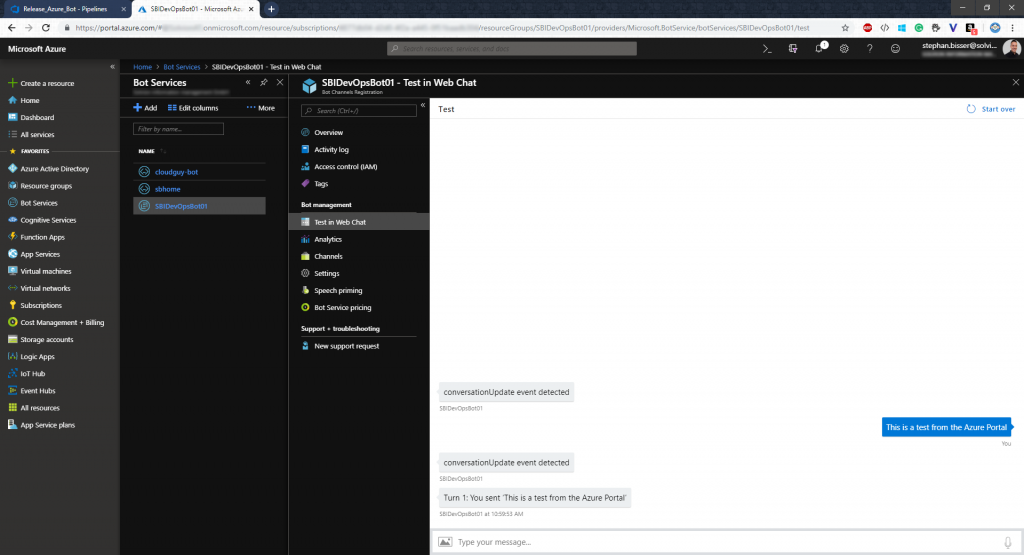
Task: Click the upload image icon in chat box
Action: [445, 542]
